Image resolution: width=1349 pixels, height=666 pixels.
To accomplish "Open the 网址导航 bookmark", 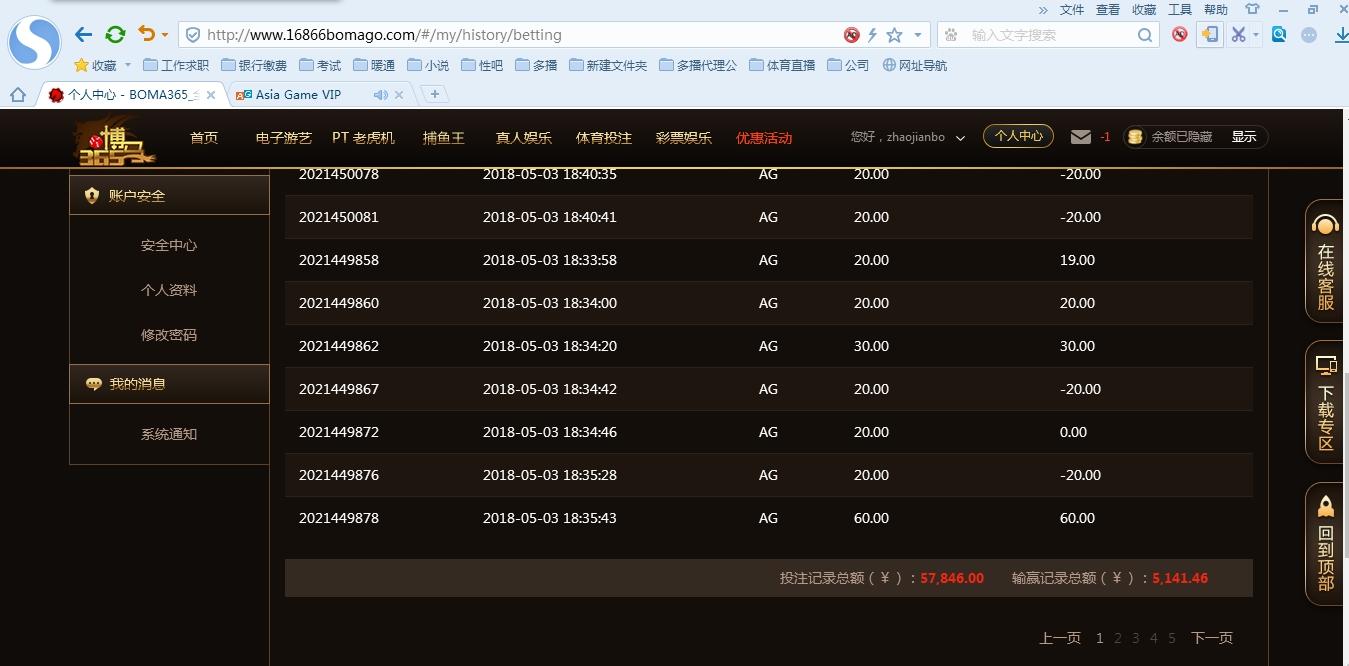I will click(x=915, y=65).
